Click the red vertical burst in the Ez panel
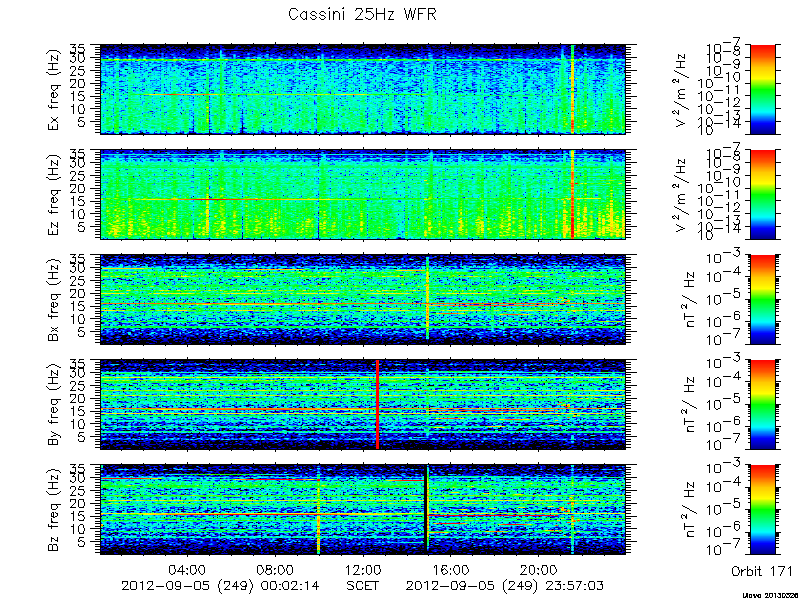The image size is (800, 600). click(x=572, y=194)
